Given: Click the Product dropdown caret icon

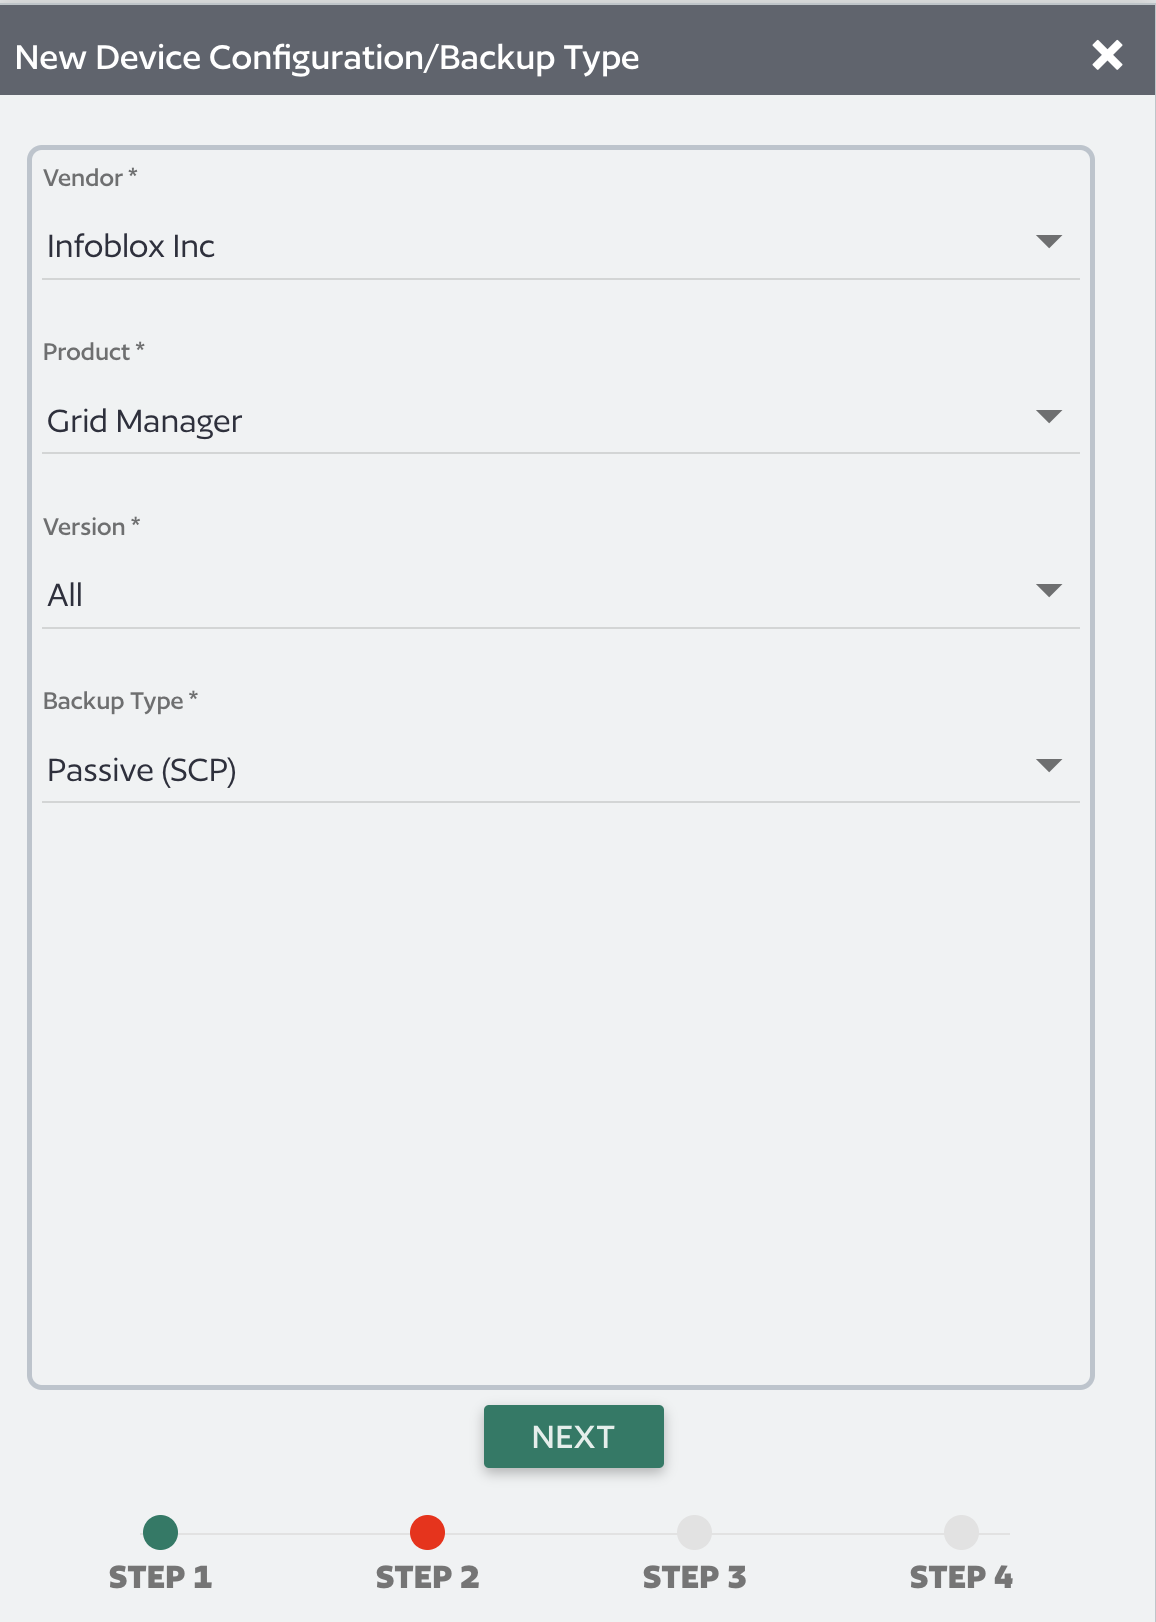Looking at the screenshot, I should click(1050, 416).
